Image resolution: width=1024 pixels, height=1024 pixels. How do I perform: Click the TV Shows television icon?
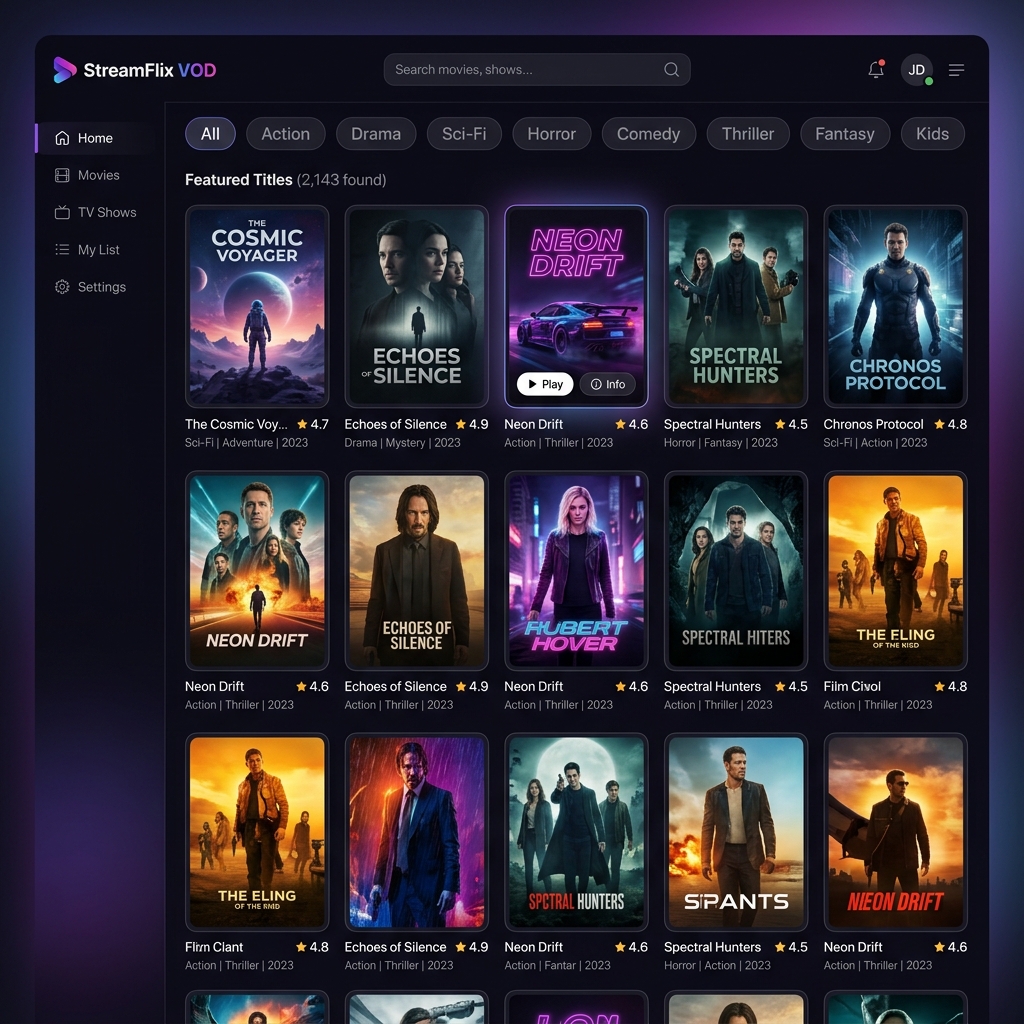point(62,212)
